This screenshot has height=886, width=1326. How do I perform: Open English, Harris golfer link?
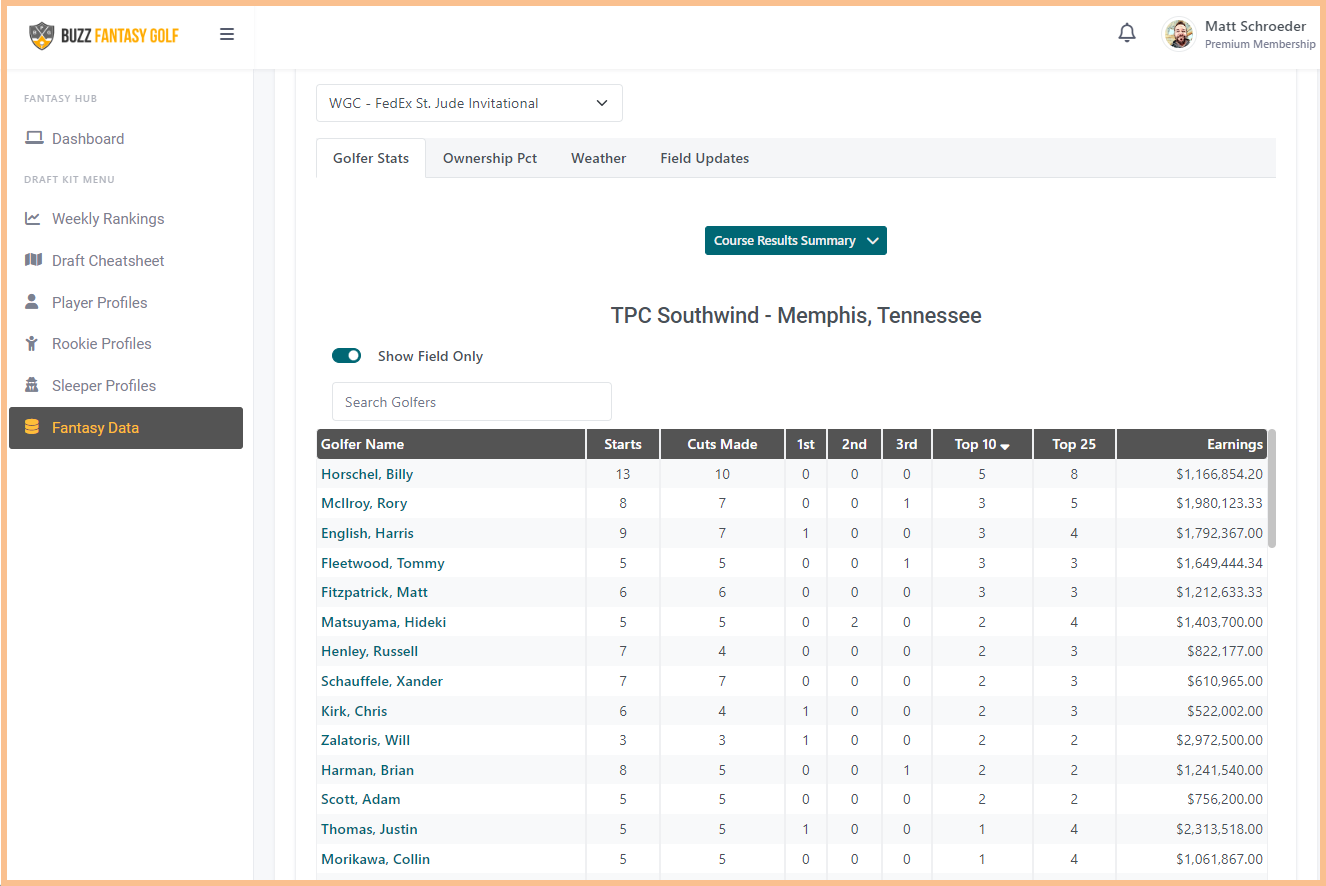(367, 533)
